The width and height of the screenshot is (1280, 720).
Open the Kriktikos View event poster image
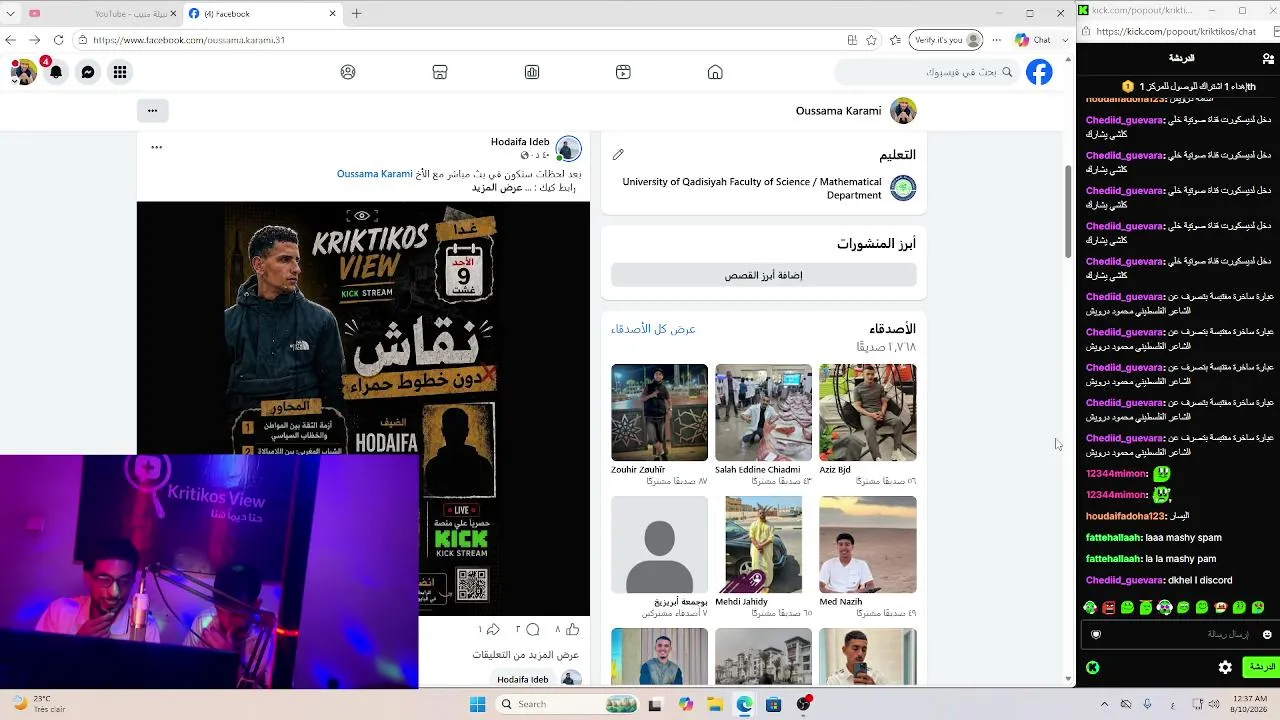click(363, 408)
